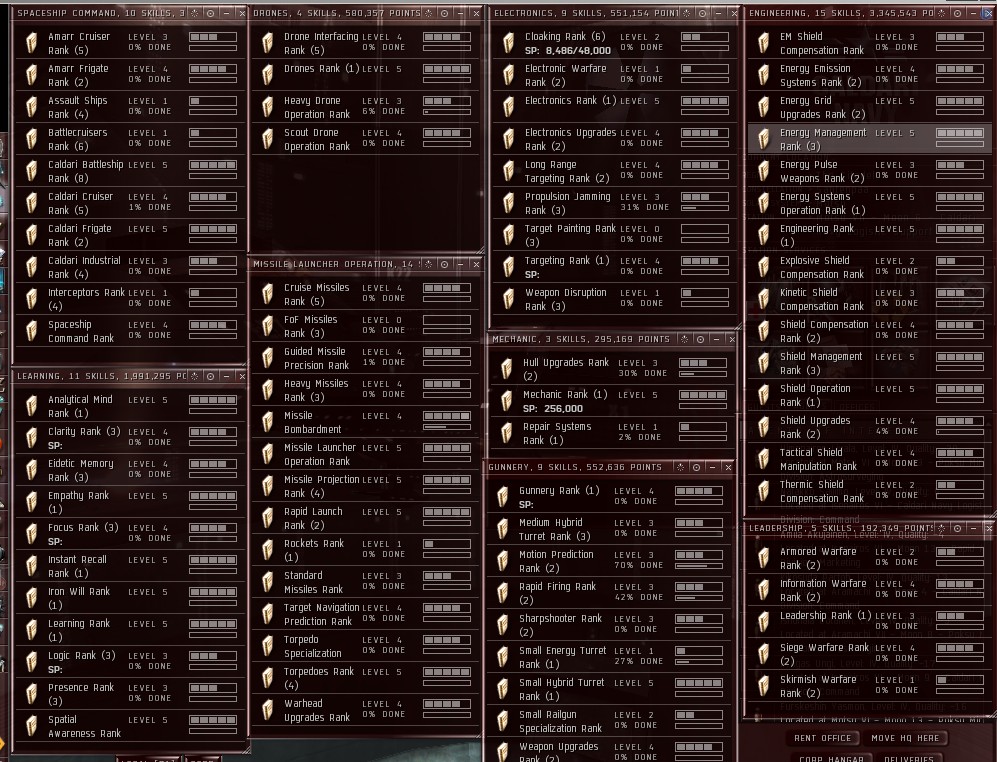997x762 pixels.
Task: Click the Caldari Cruiser level progress bar
Action: pyautogui.click(x=212, y=197)
